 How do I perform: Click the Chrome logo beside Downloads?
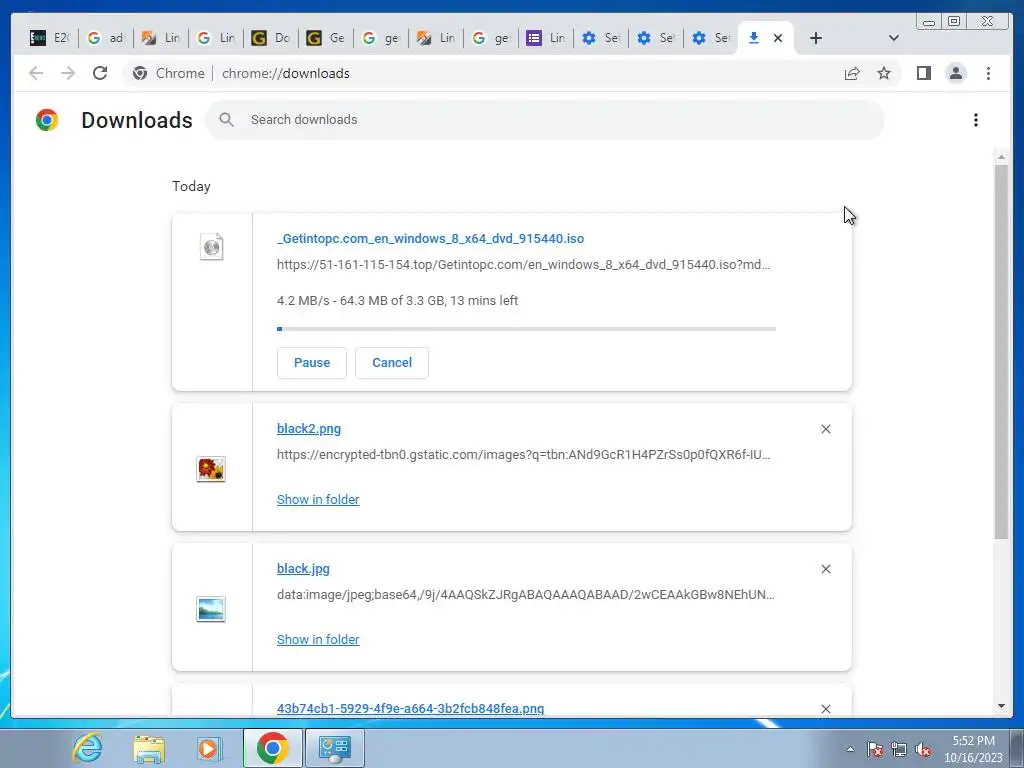tap(47, 120)
